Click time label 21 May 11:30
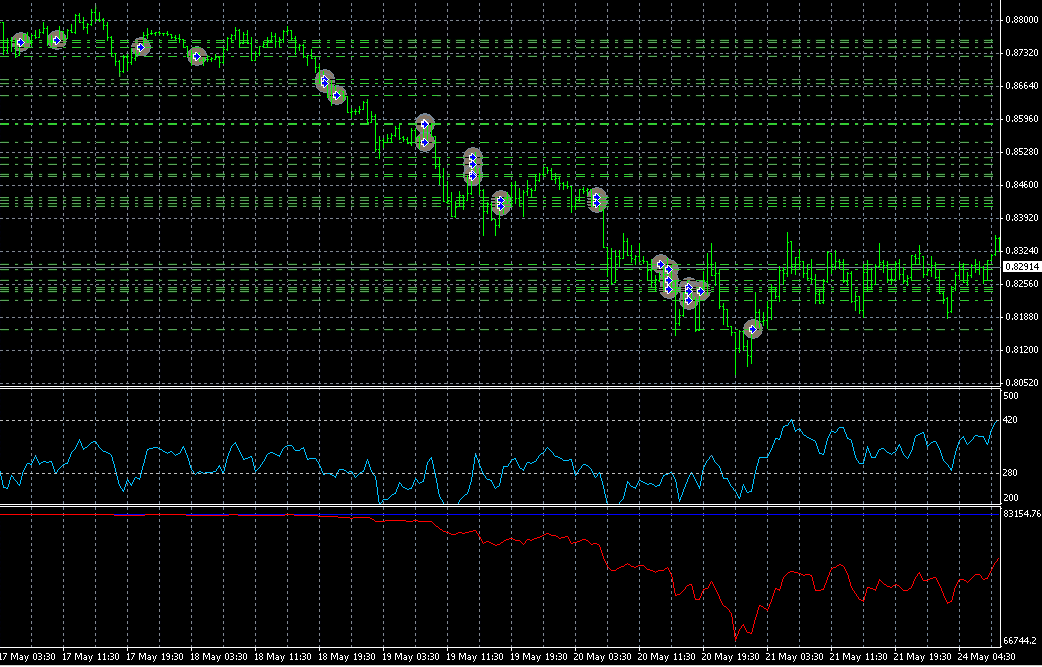Viewport: 1042px width, 667px height. (x=857, y=656)
